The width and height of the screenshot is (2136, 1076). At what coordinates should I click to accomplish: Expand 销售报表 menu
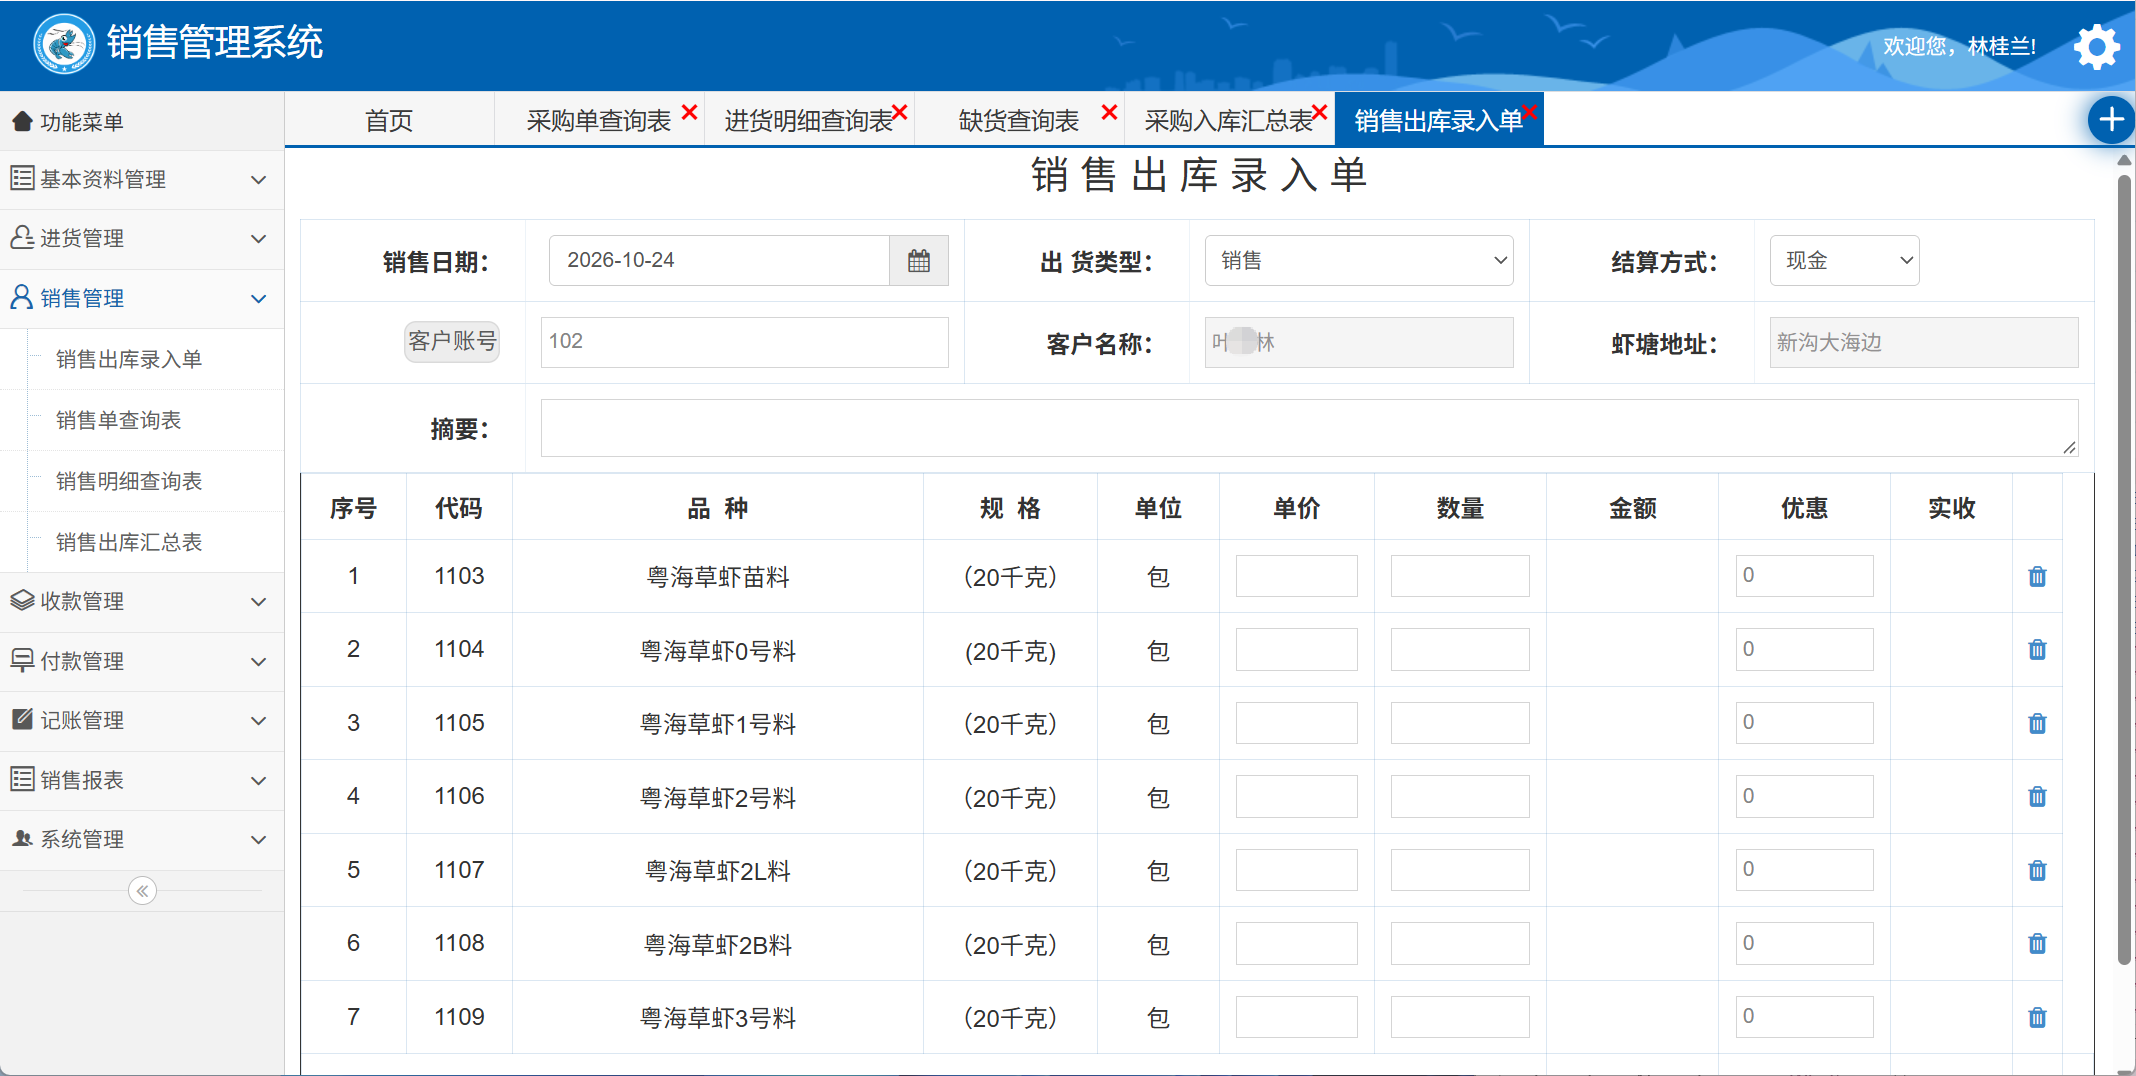[142, 781]
